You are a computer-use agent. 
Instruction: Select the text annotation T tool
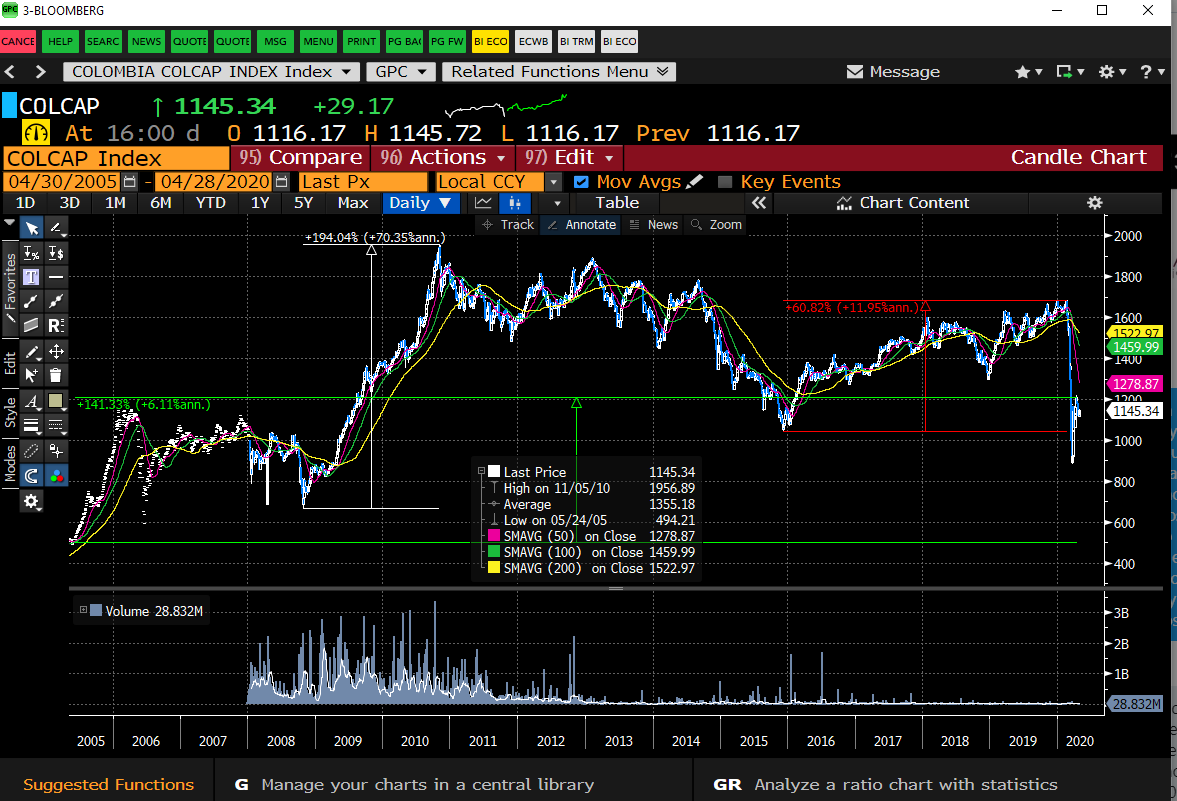click(32, 277)
